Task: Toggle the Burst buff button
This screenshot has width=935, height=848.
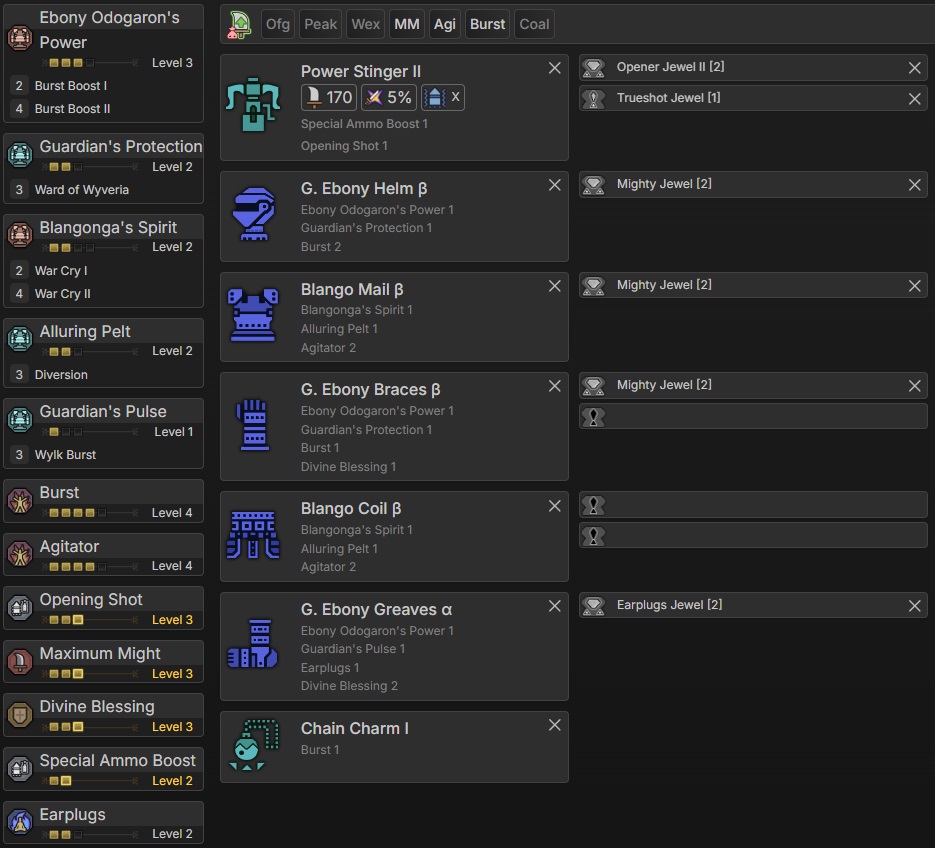Action: point(487,24)
